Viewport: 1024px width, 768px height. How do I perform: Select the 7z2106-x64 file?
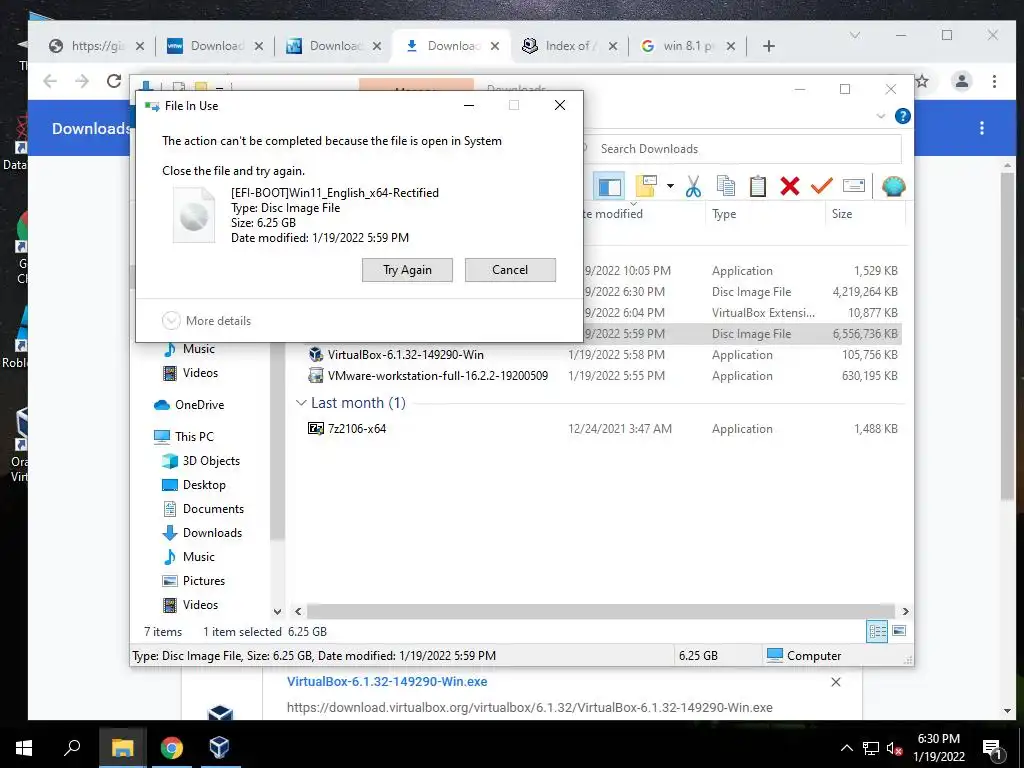coord(604,428)
